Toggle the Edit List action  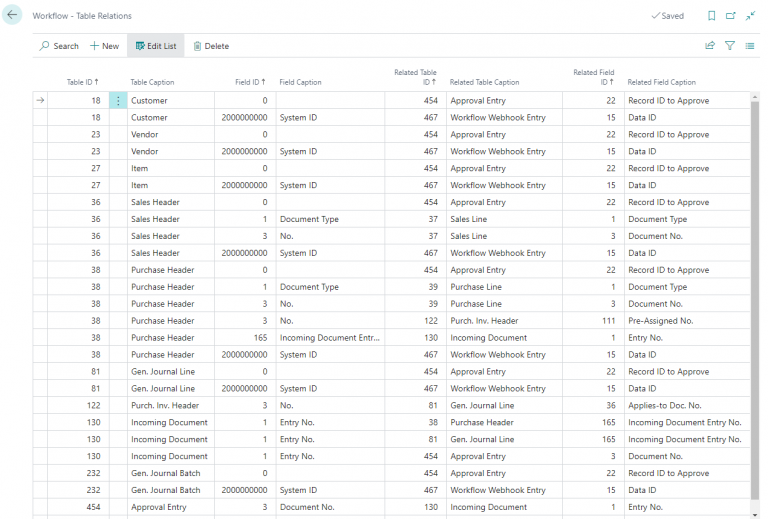coord(155,46)
